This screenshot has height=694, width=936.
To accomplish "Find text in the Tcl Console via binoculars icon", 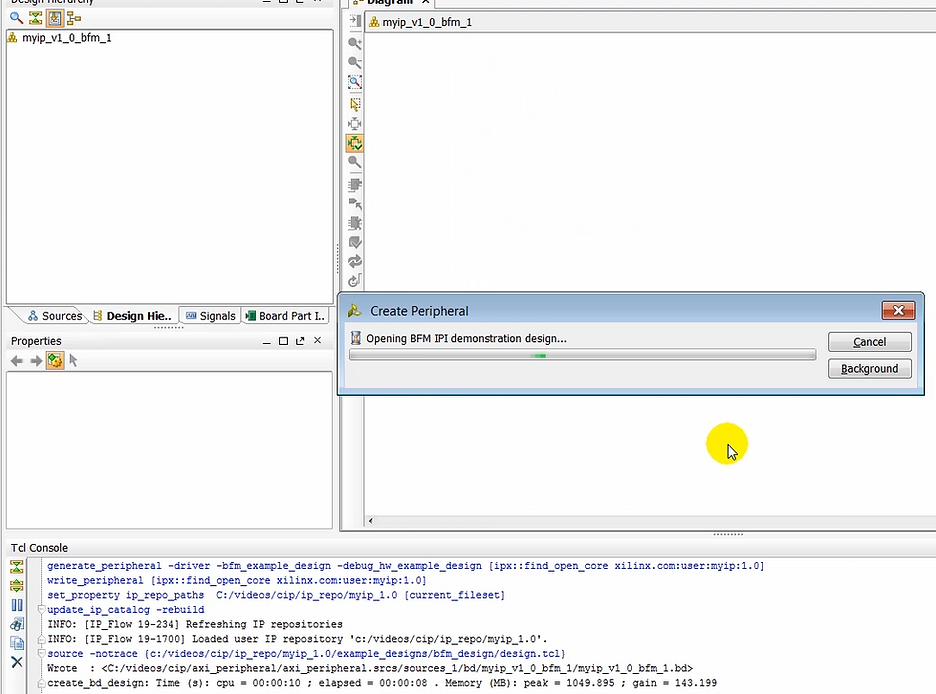I will click(x=16, y=623).
